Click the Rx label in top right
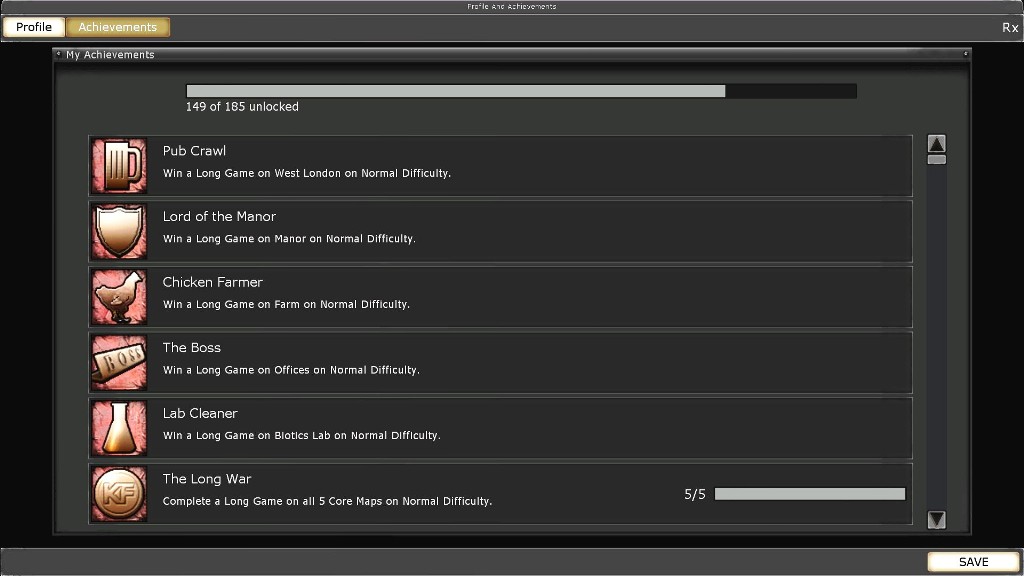The image size is (1024, 576). pos(1010,28)
